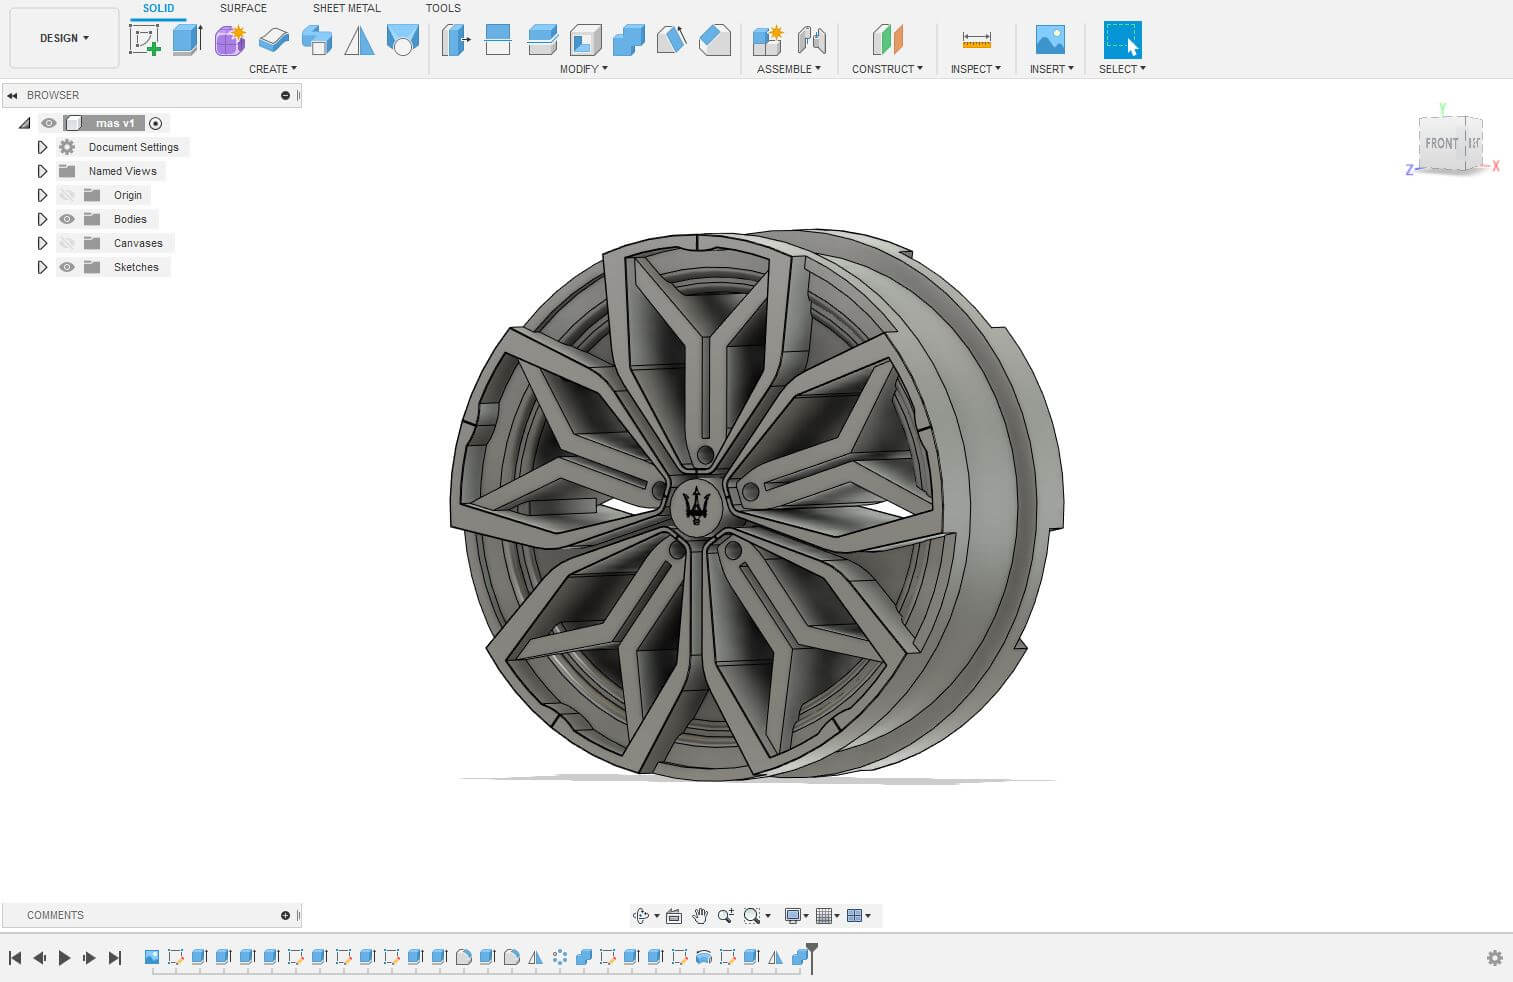
Task: Jump to the timeline end
Action: pos(115,958)
